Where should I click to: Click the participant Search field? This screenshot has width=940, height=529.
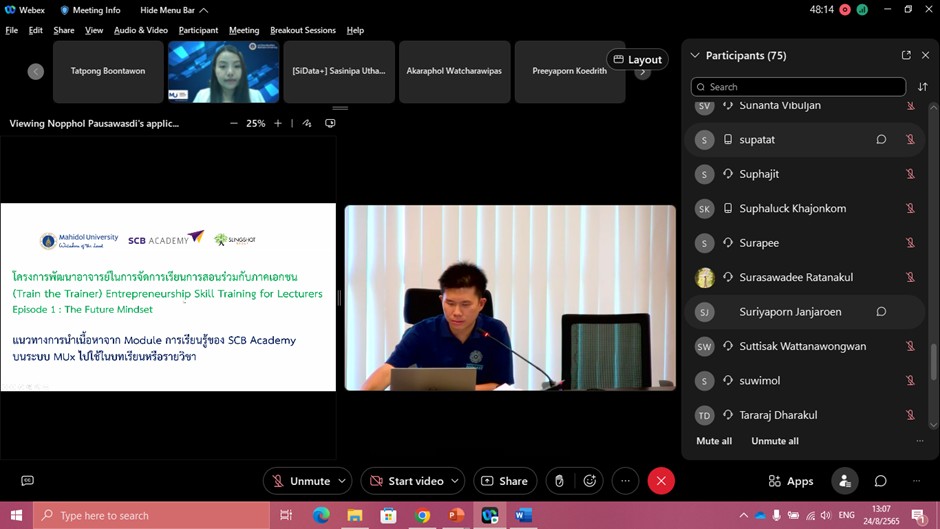(798, 87)
